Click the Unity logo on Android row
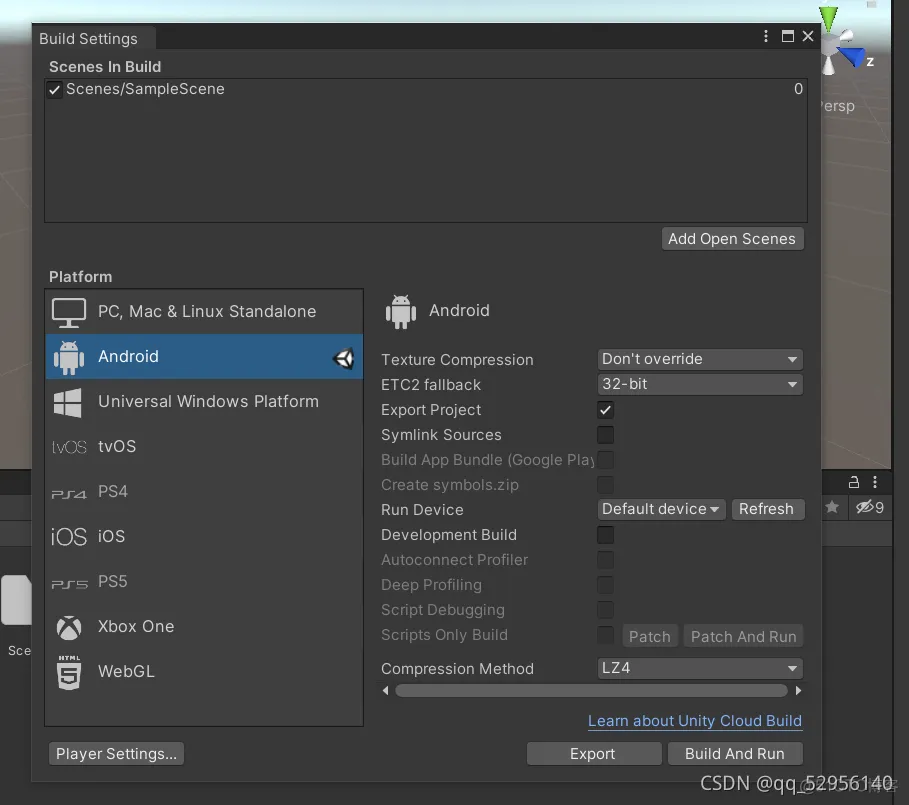Image resolution: width=909 pixels, height=805 pixels. [344, 358]
